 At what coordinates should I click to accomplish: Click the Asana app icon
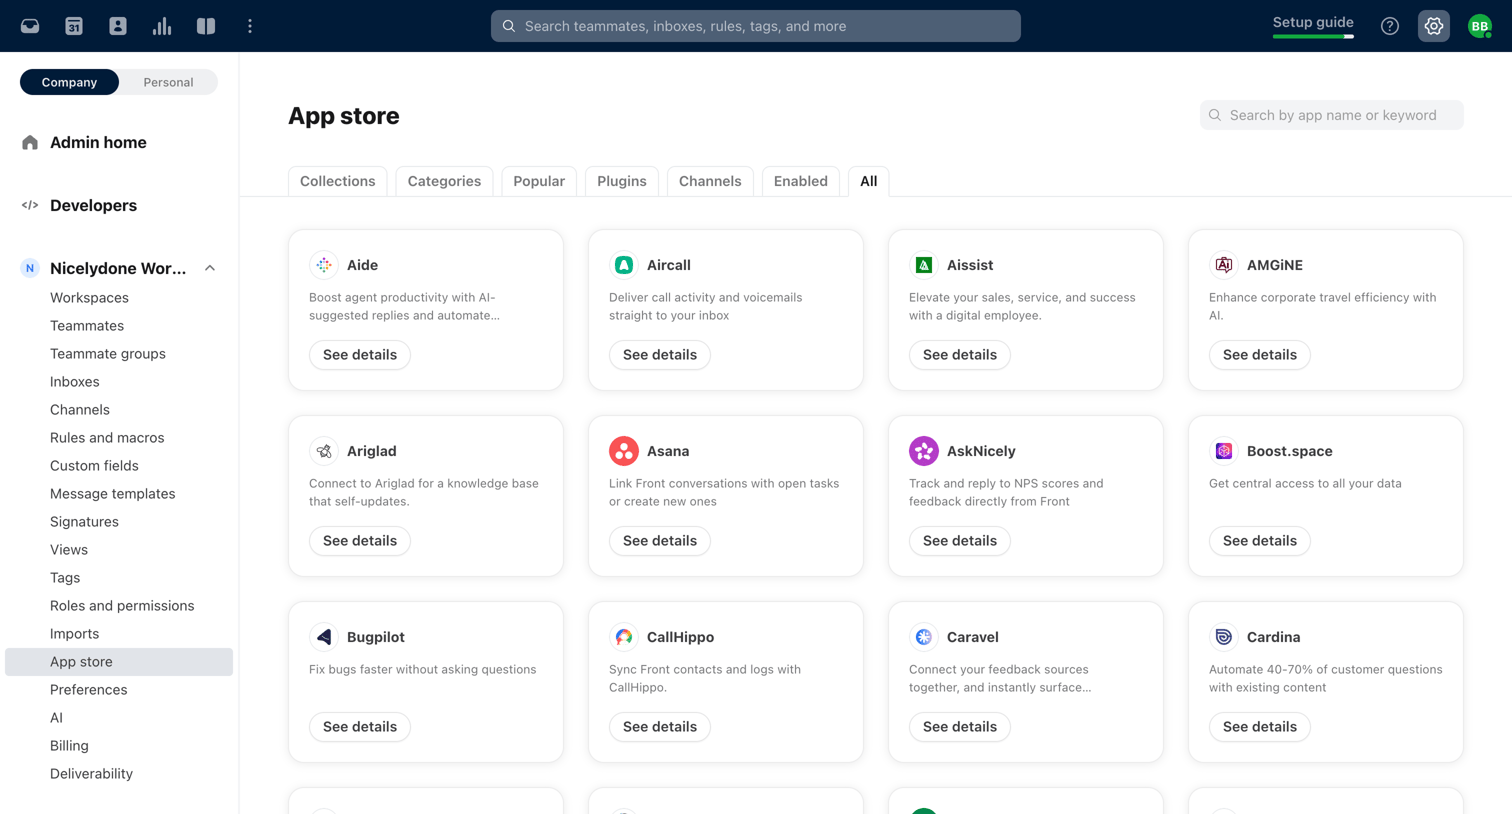coord(624,451)
